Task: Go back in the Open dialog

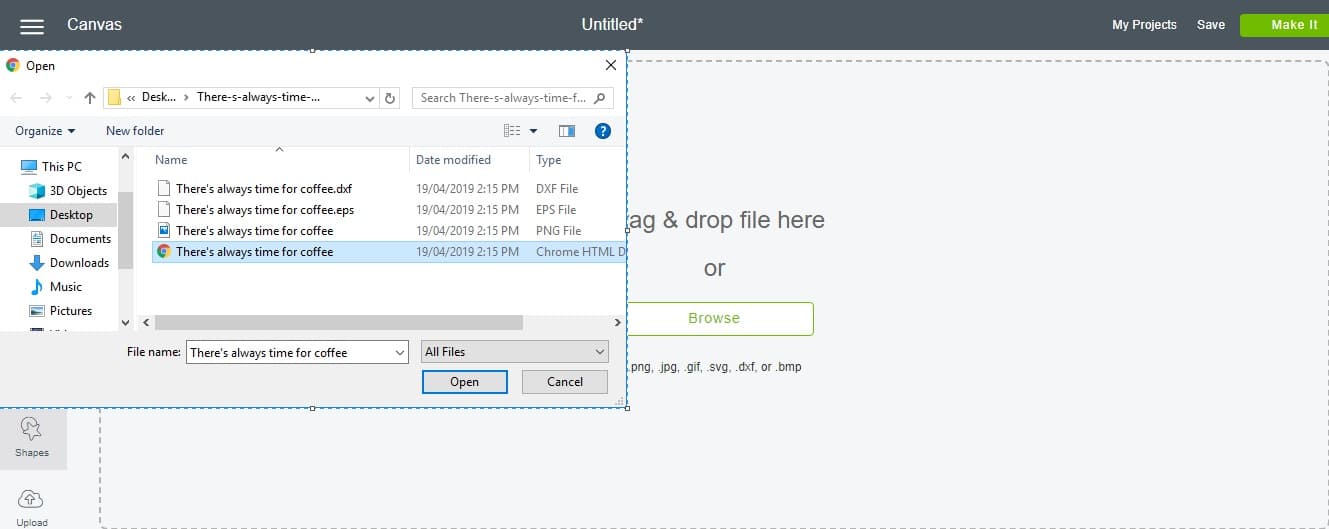Action: (x=16, y=98)
